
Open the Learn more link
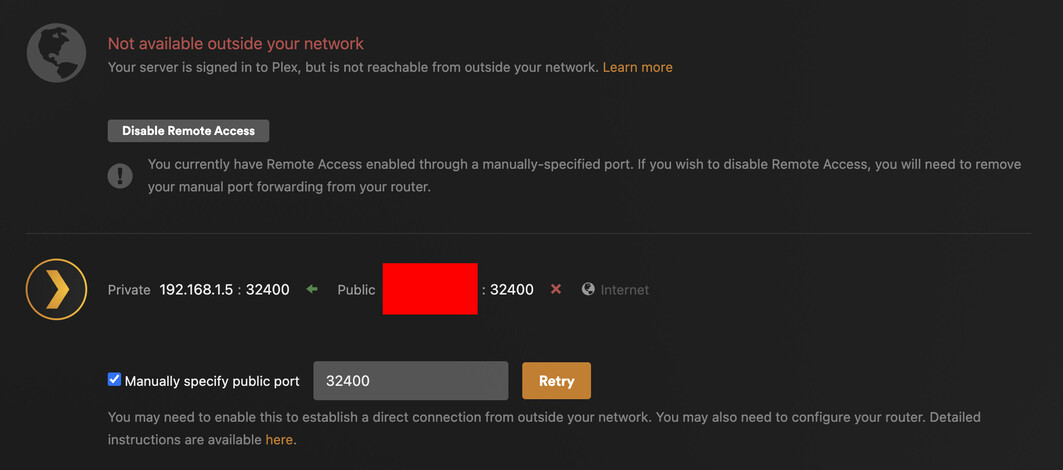click(x=637, y=67)
